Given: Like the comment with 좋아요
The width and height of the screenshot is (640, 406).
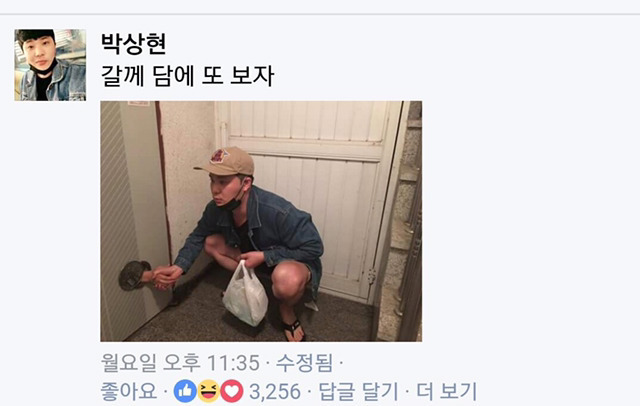Looking at the screenshot, I should coord(129,391).
